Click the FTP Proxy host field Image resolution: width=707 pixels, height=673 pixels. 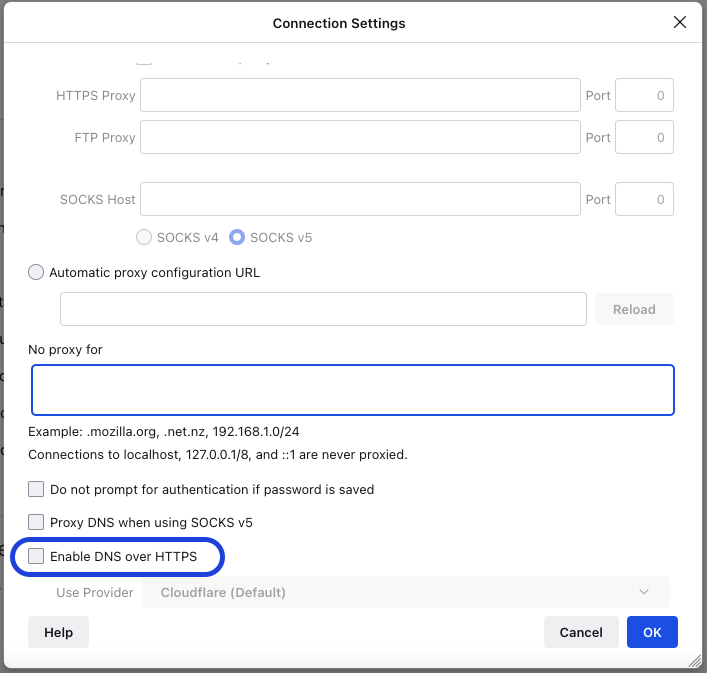[360, 137]
